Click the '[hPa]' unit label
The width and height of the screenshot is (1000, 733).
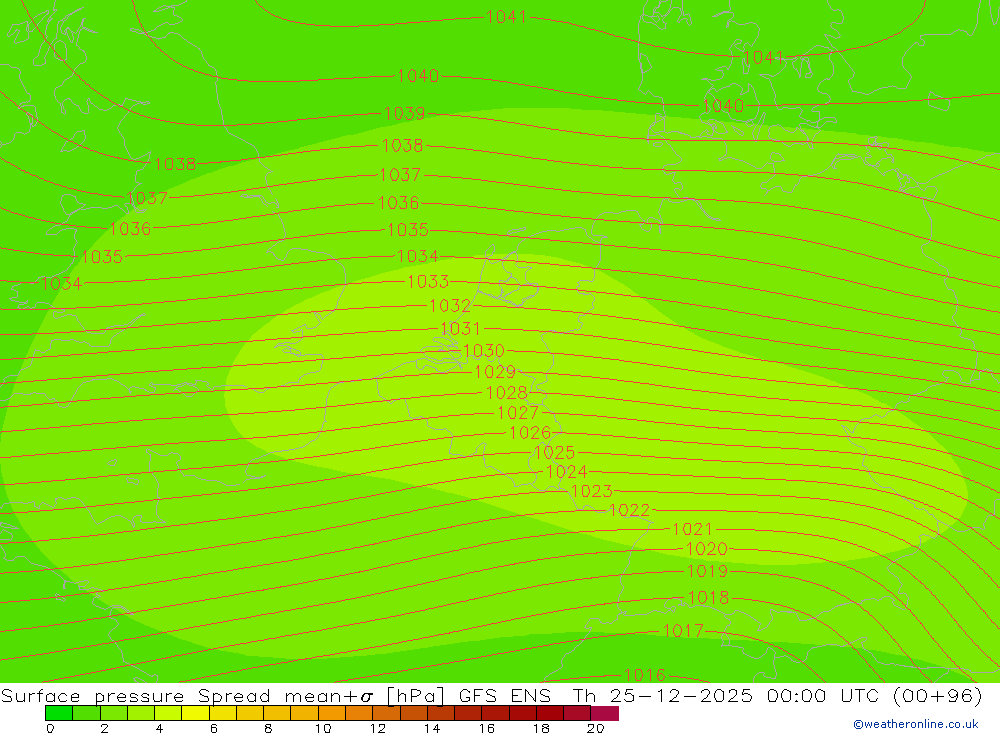pos(415,695)
